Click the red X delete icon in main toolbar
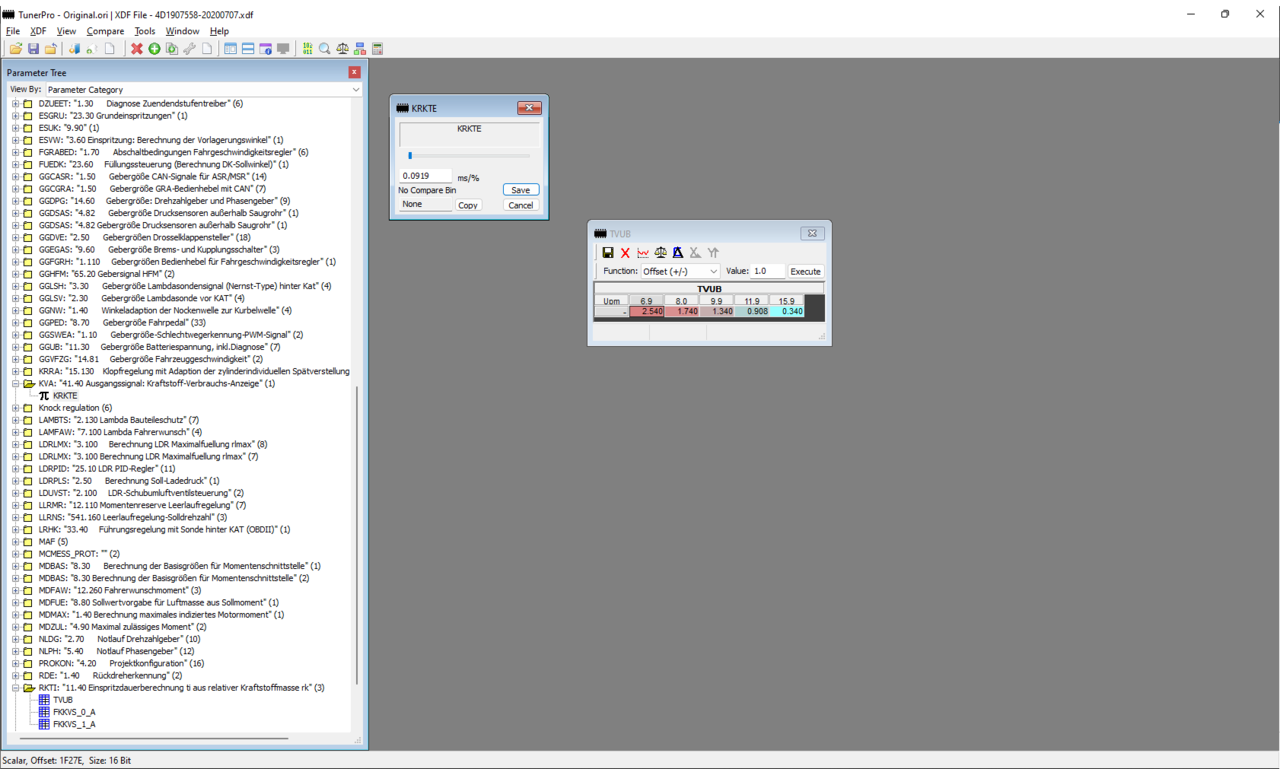The image size is (1280, 769). (137, 49)
